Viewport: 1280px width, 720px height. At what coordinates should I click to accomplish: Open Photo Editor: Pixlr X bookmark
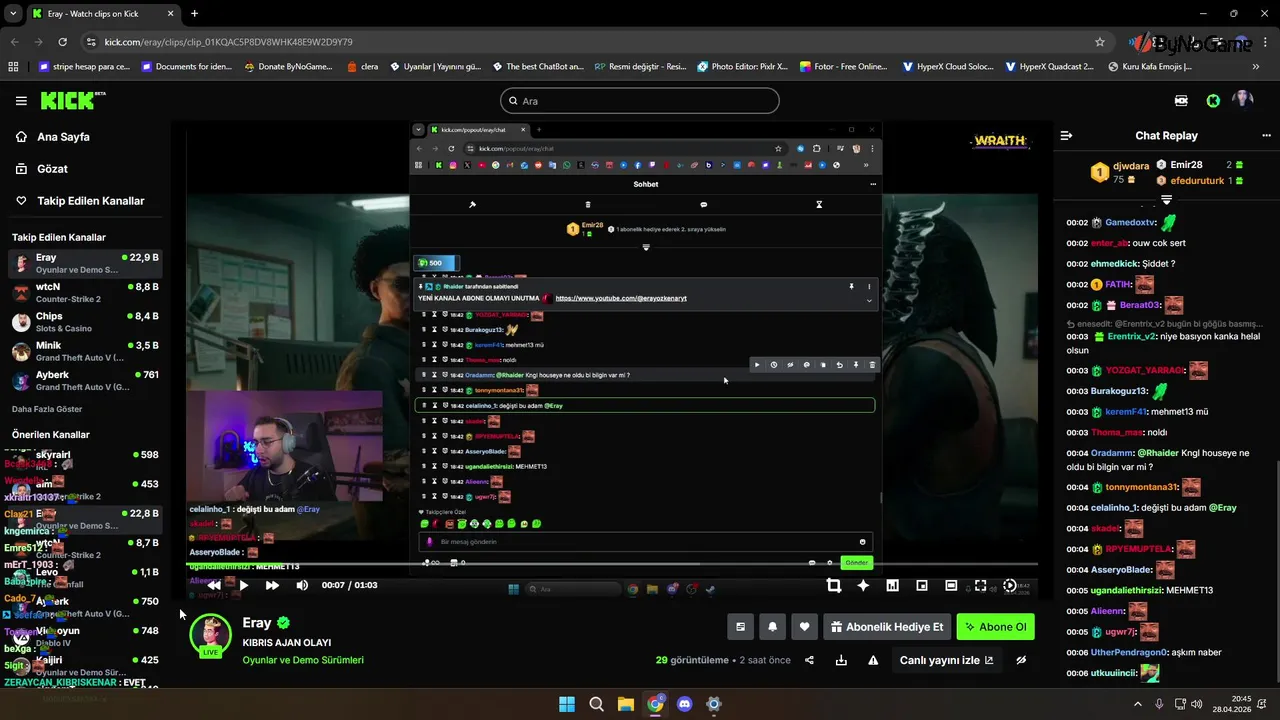(x=742, y=67)
